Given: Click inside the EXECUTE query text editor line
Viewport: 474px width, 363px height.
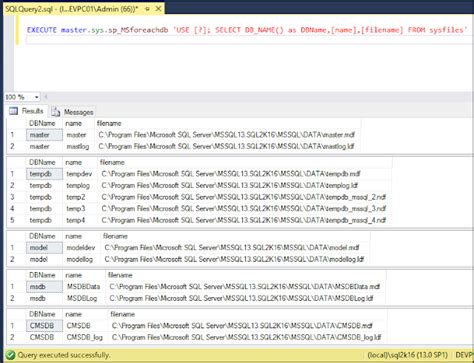Looking at the screenshot, I should (247, 30).
